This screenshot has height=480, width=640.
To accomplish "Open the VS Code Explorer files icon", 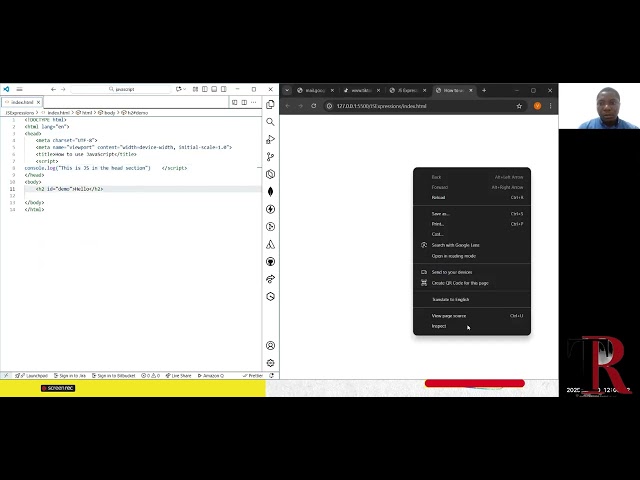I will pyautogui.click(x=270, y=104).
